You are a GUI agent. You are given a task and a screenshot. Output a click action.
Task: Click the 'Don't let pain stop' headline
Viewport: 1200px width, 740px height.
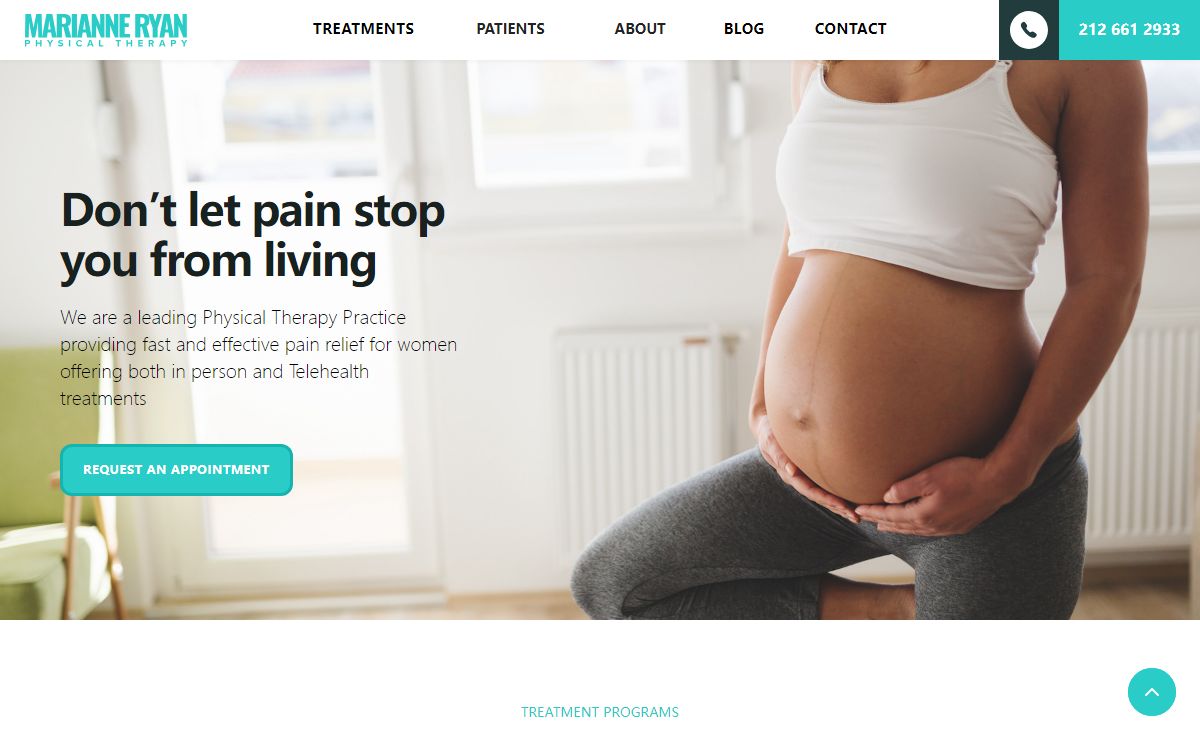(x=253, y=210)
